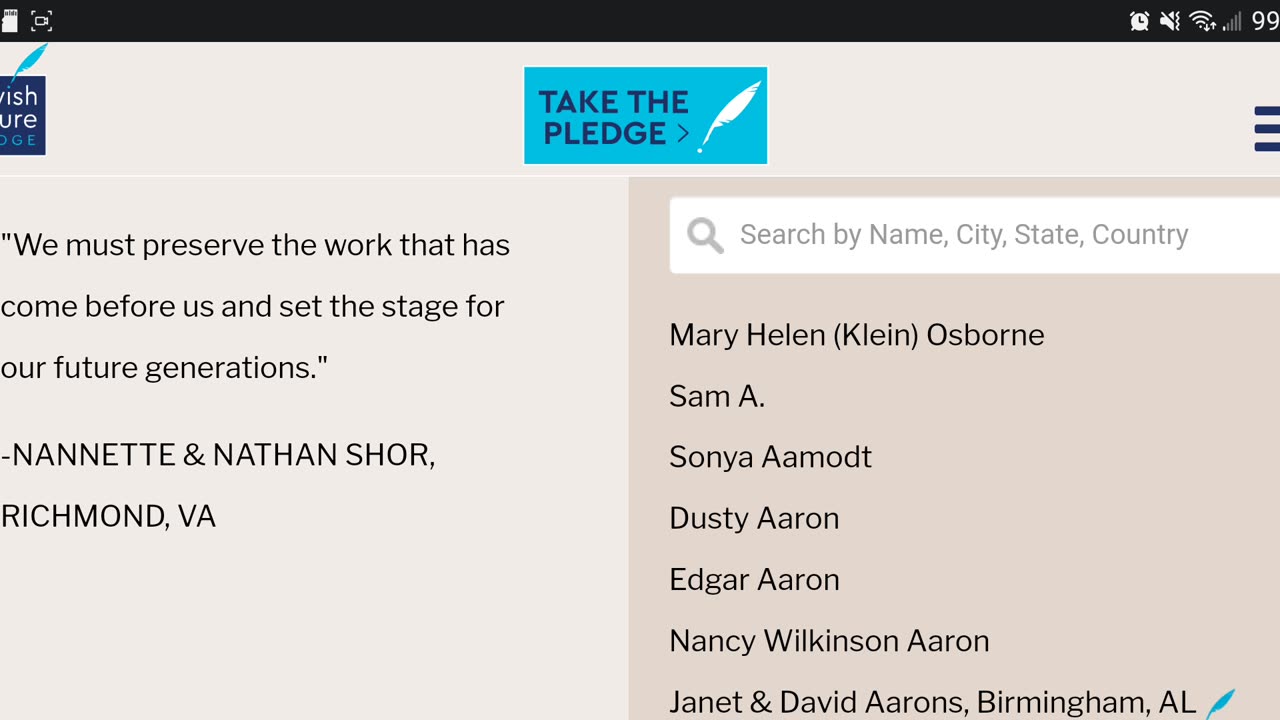The image size is (1280, 720).
Task: Tap the SD card notification icon
Action: (x=9, y=21)
